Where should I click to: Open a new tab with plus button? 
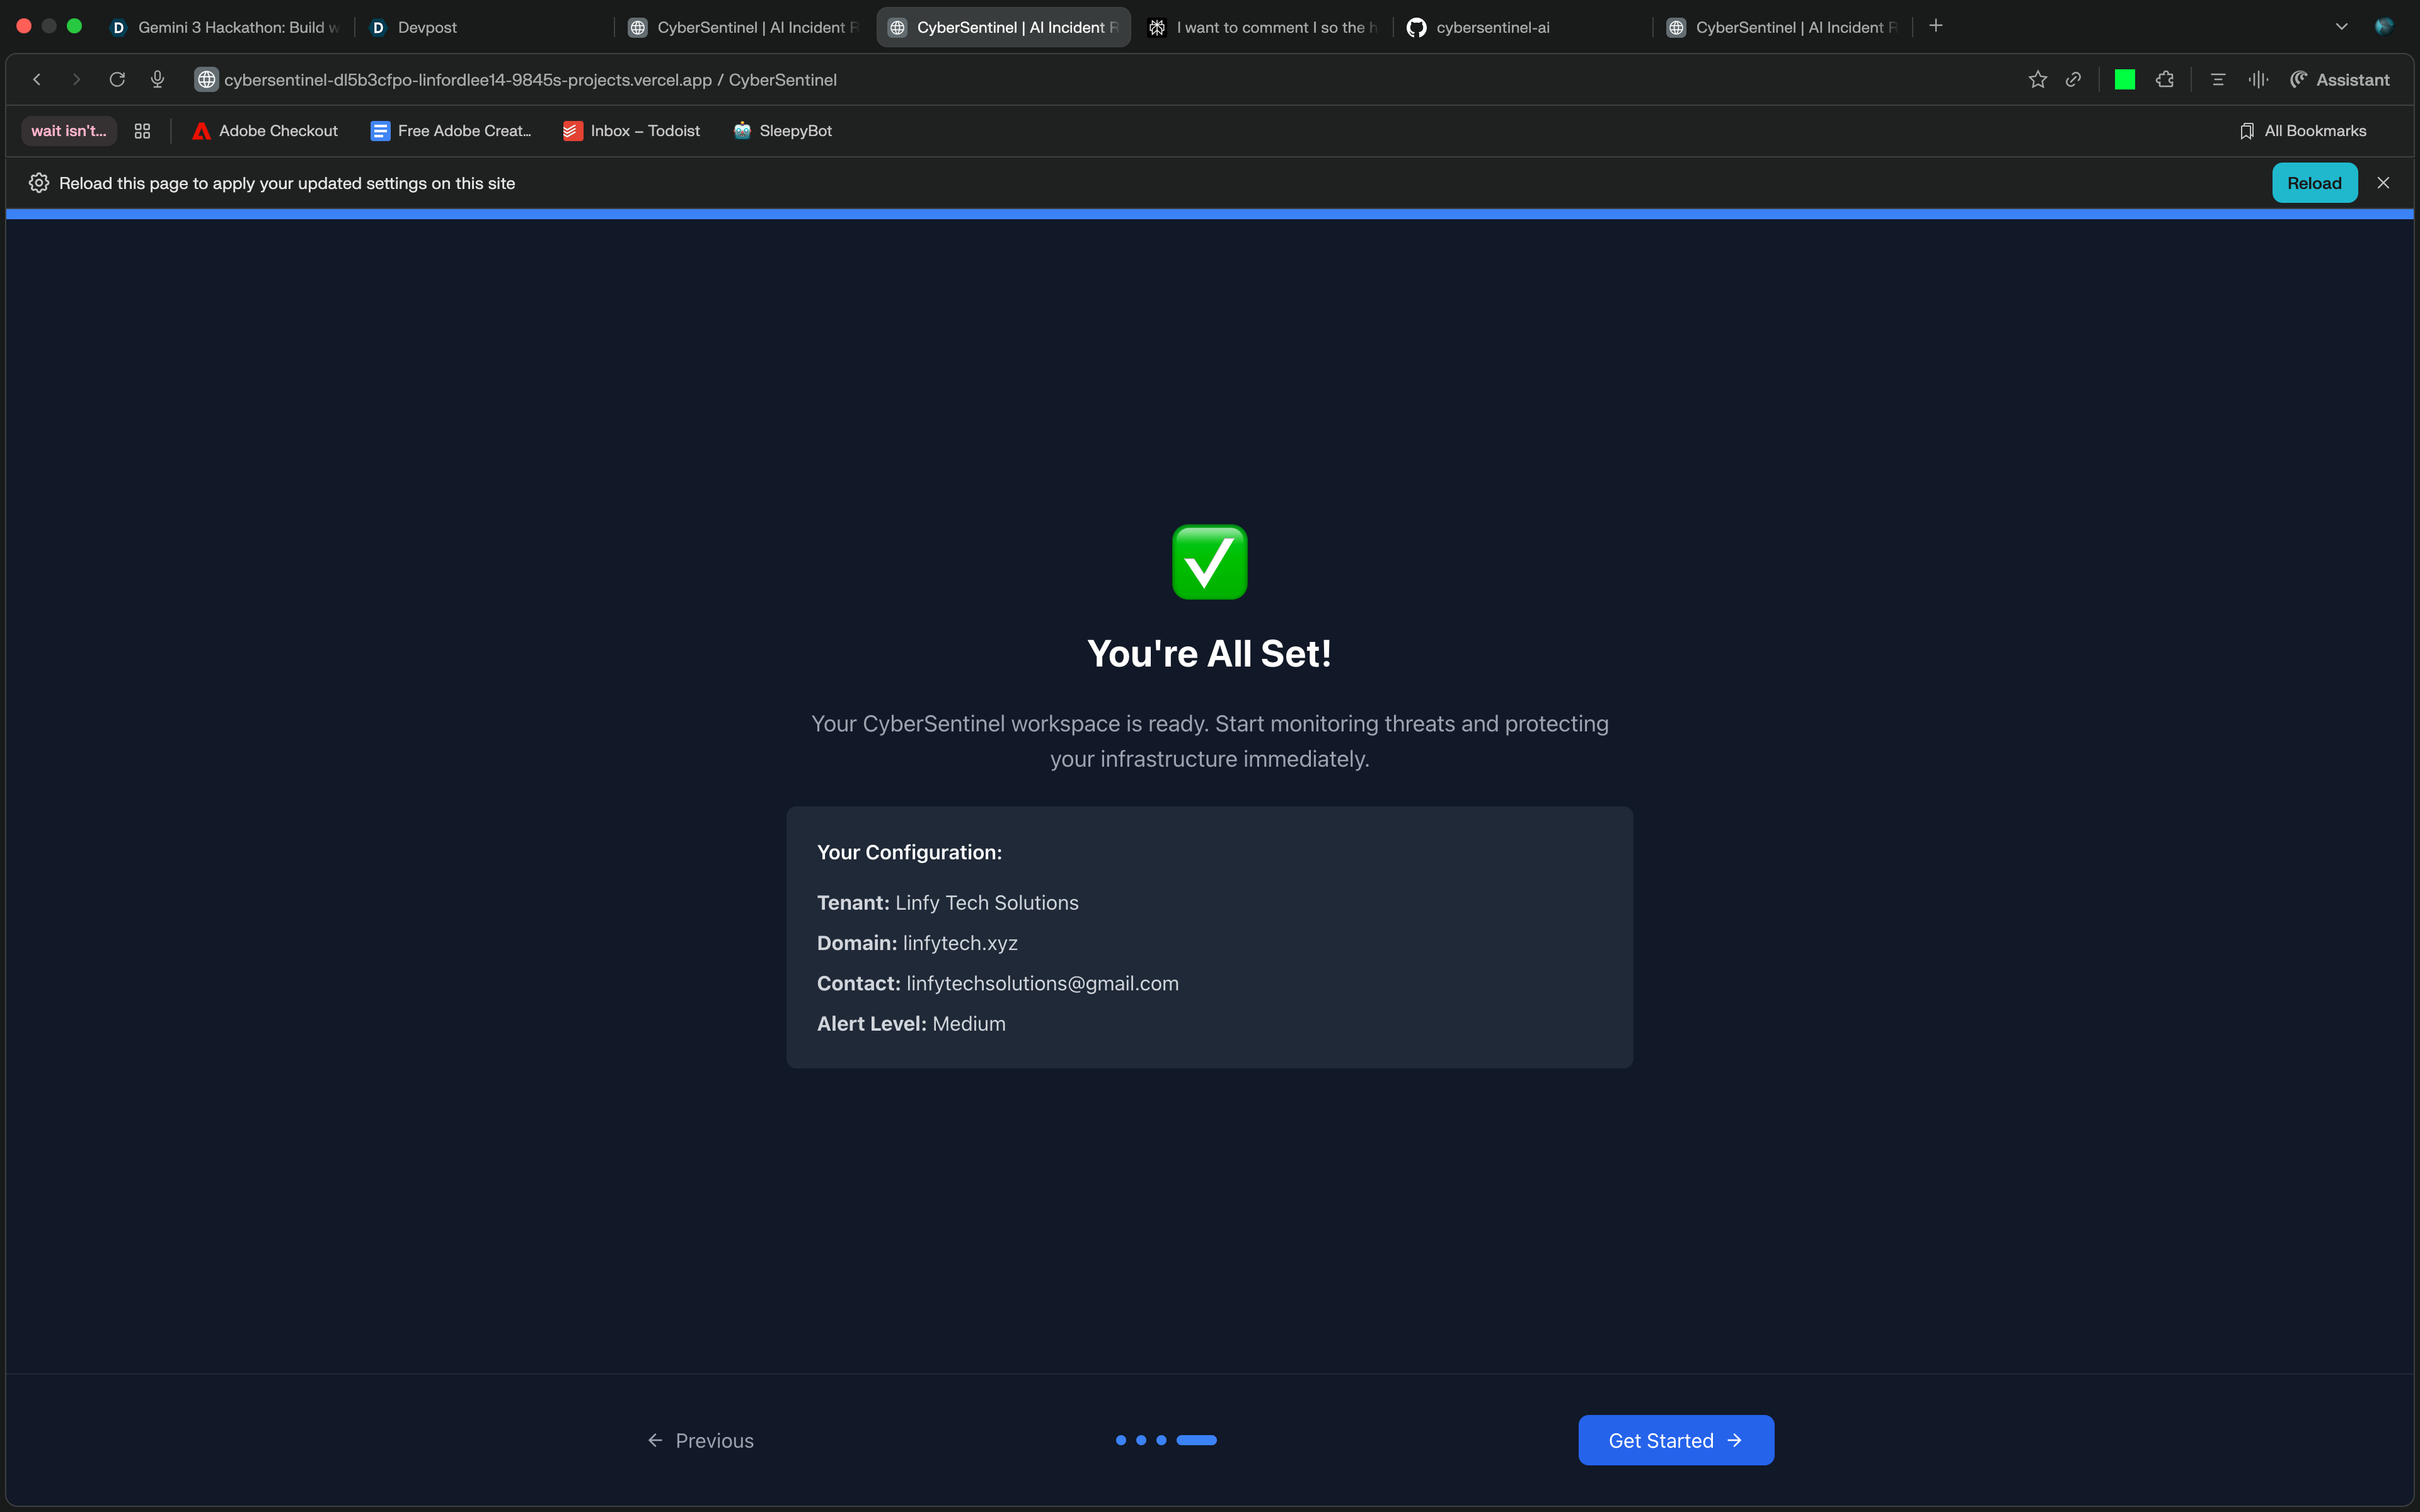coord(1936,26)
